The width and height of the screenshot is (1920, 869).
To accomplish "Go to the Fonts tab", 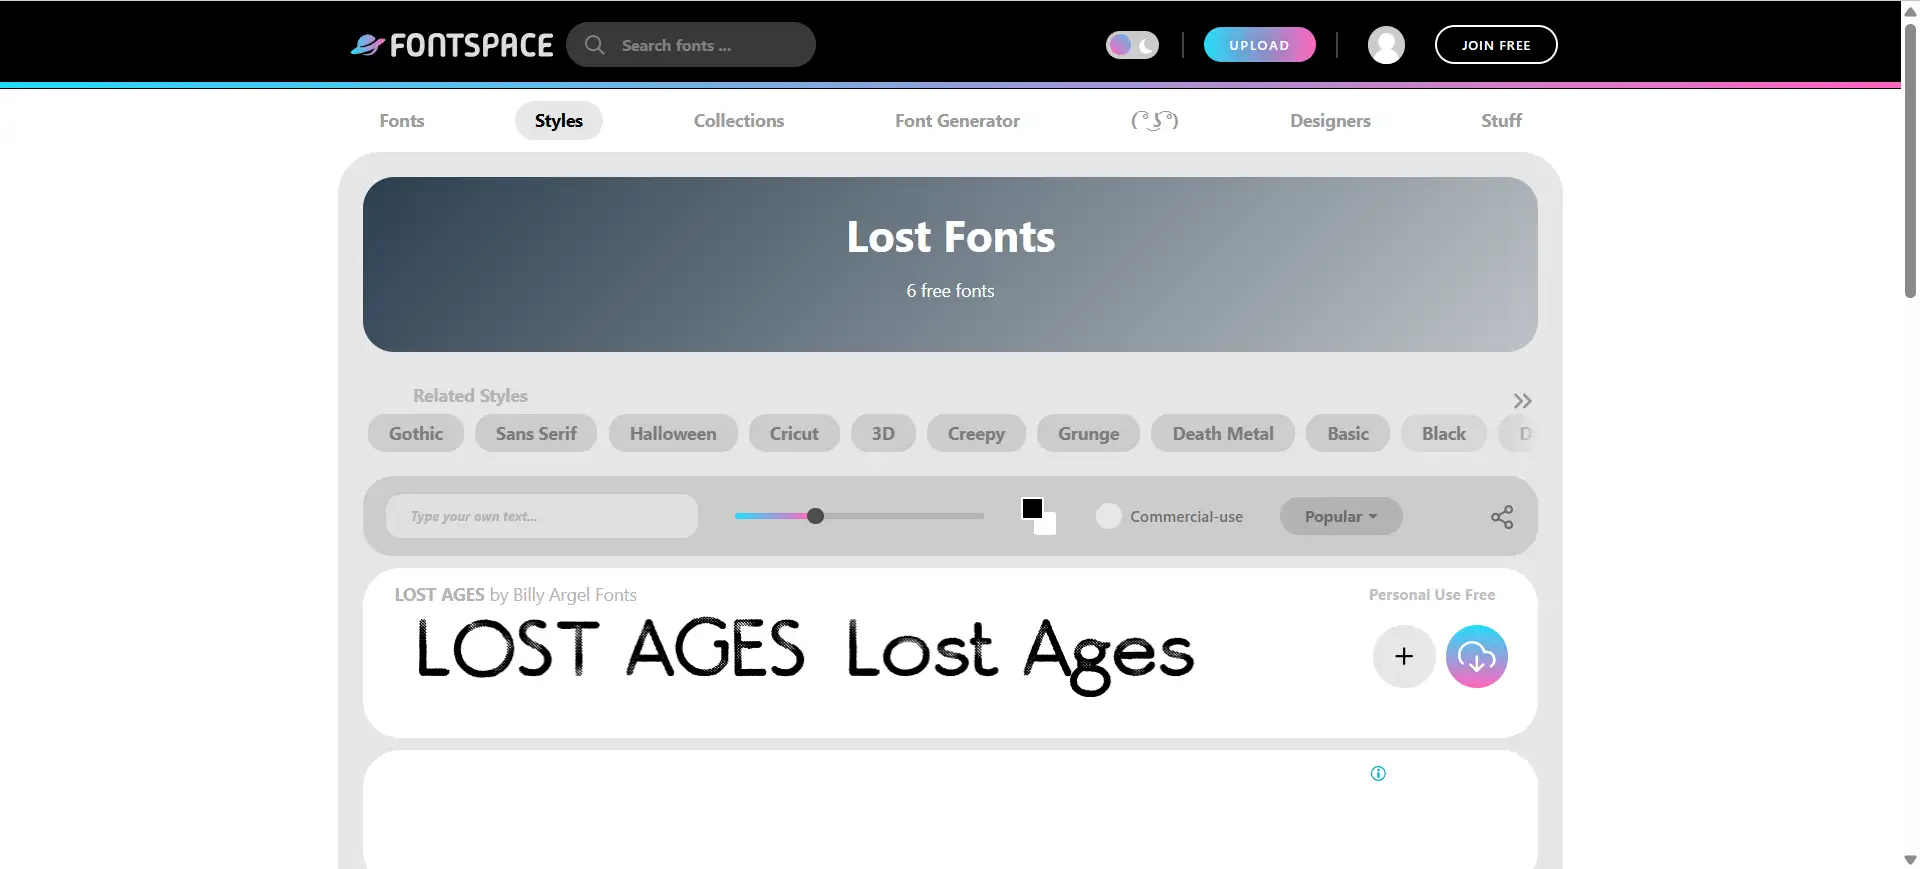I will (x=402, y=121).
